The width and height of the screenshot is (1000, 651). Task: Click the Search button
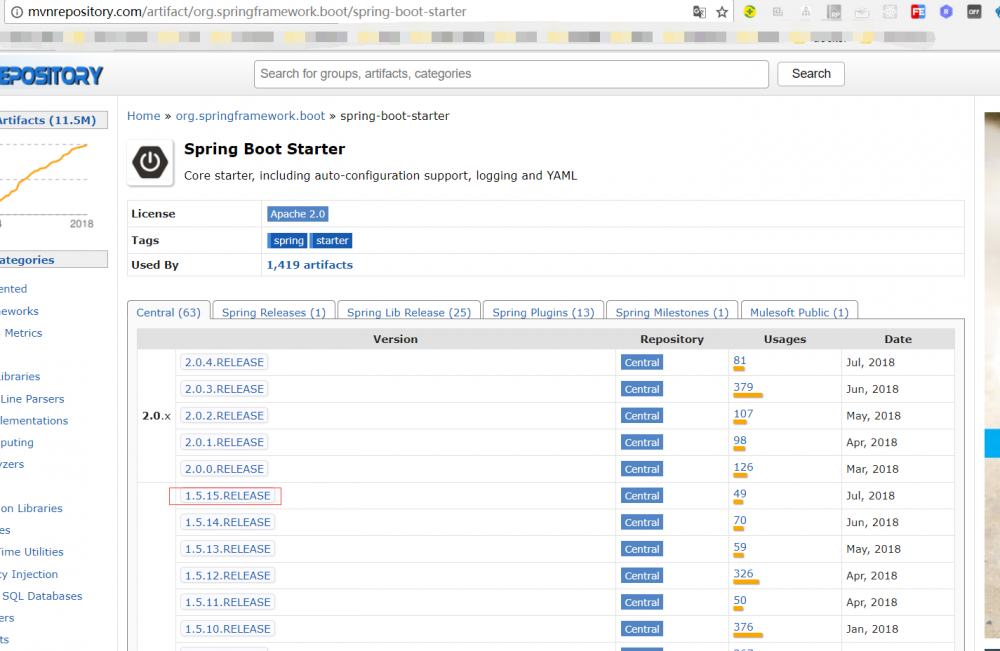[x=811, y=74]
